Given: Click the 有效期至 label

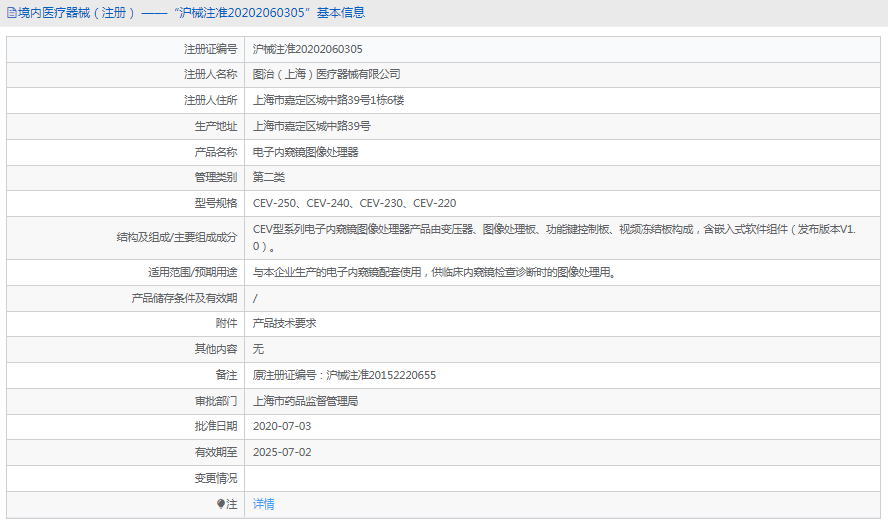Looking at the screenshot, I should coord(216,452).
